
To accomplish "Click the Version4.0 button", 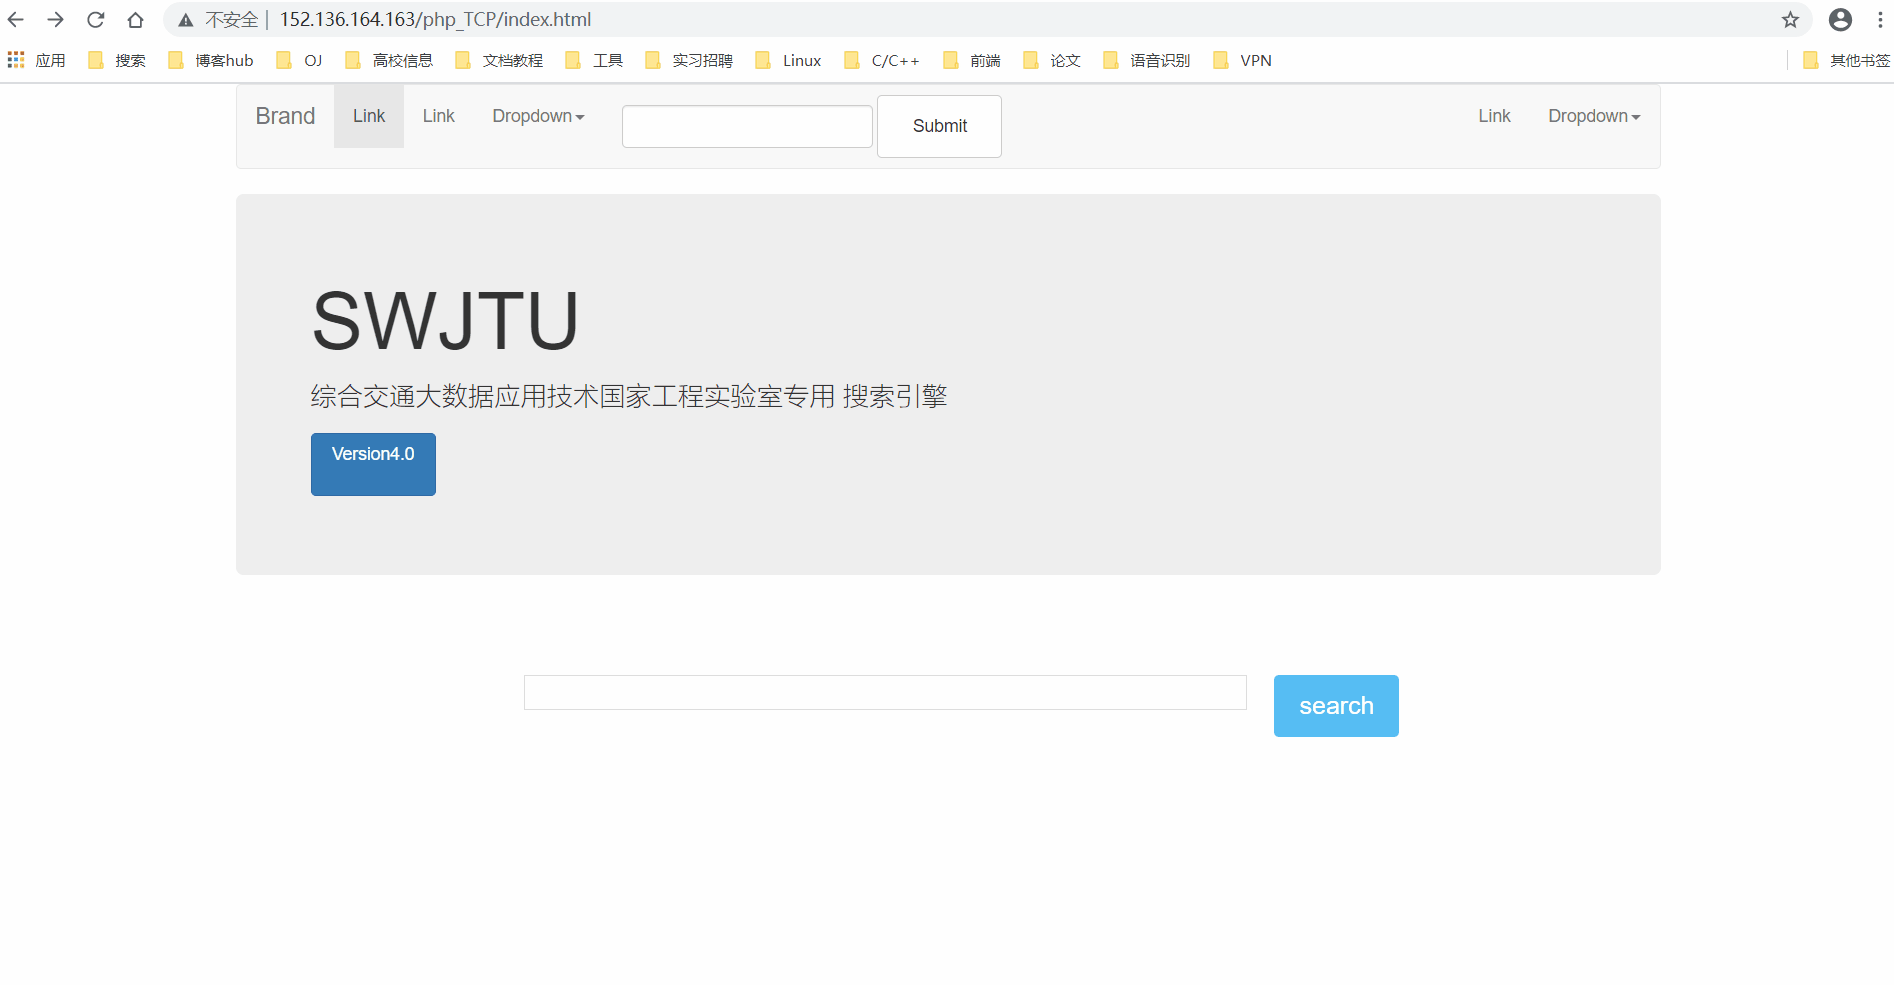I will (373, 464).
